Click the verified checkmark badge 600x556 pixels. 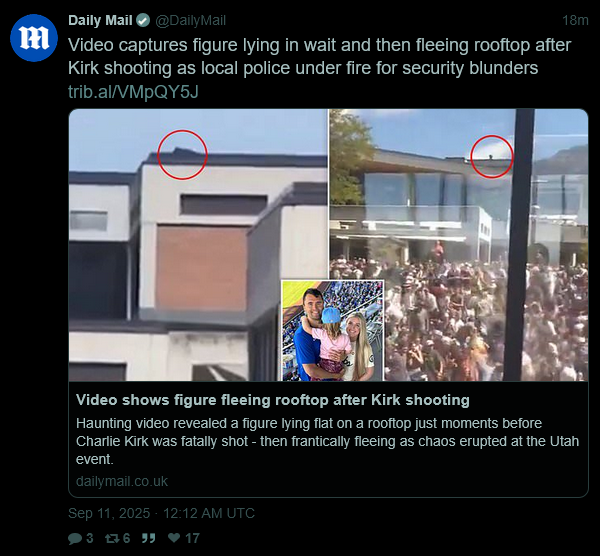143,20
